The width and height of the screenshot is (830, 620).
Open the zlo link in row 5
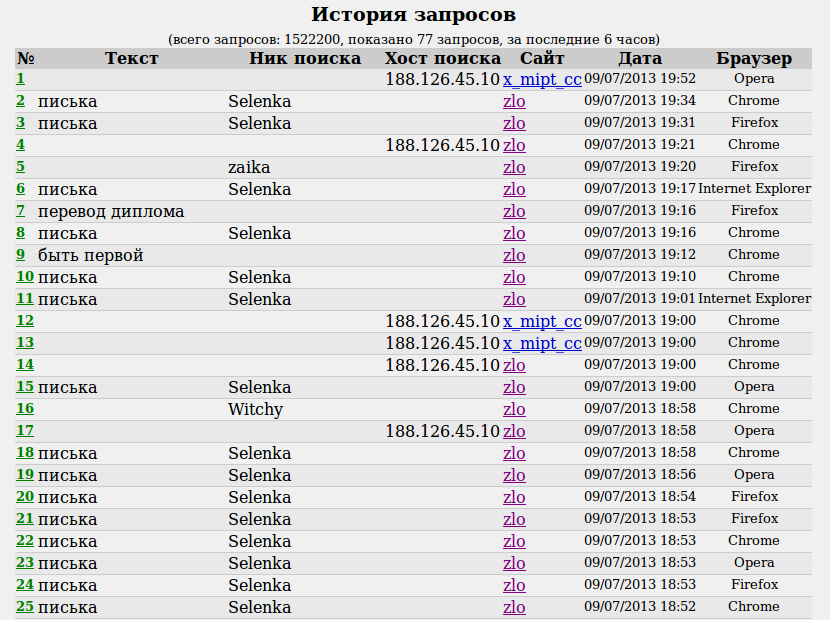coord(514,167)
